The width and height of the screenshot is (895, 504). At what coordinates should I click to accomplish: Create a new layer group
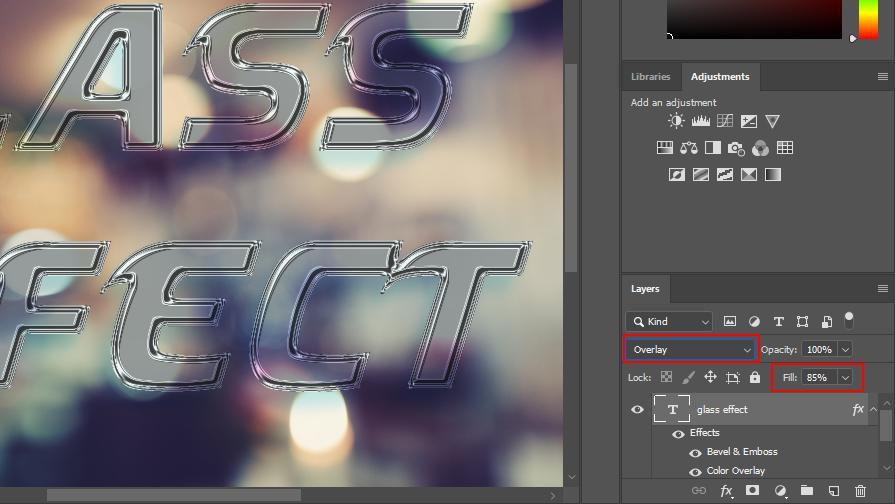point(807,490)
